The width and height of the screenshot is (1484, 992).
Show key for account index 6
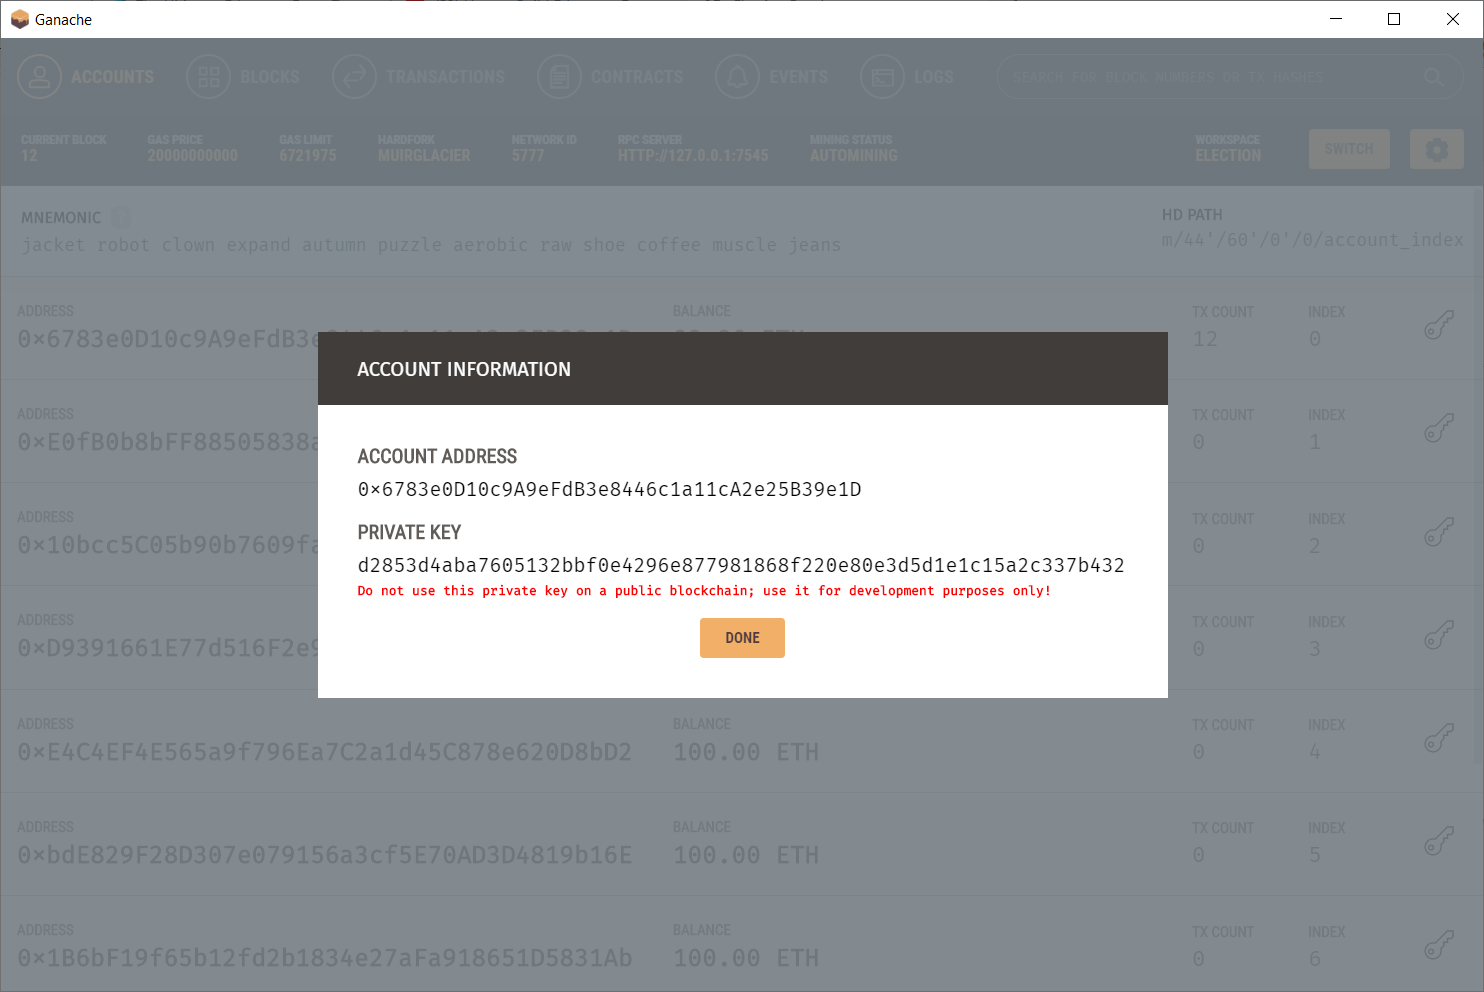(1439, 944)
